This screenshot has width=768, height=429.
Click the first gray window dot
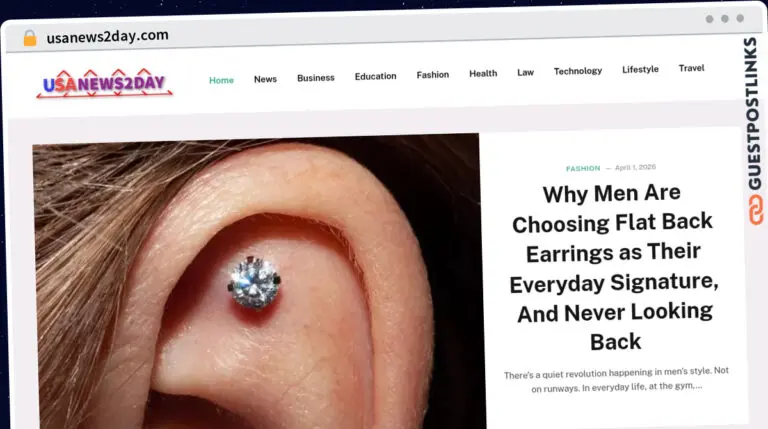[x=709, y=19]
